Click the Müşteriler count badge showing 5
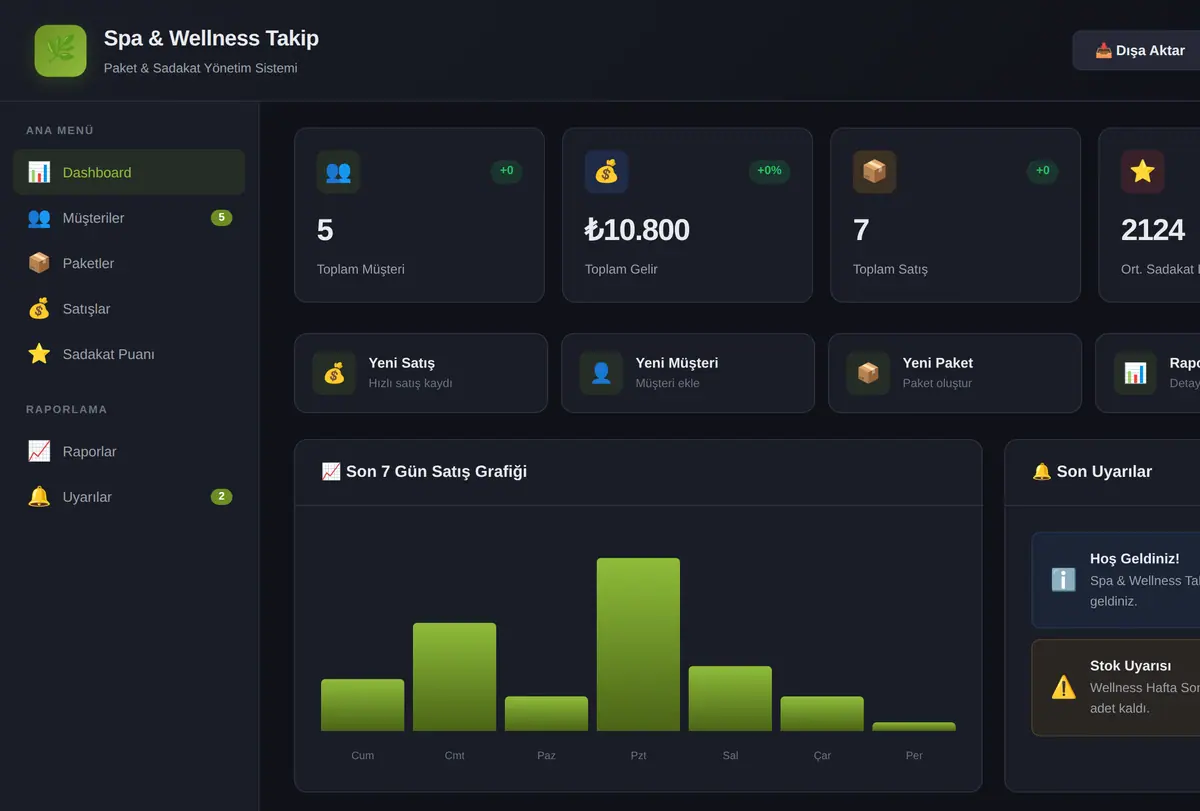 click(x=221, y=218)
